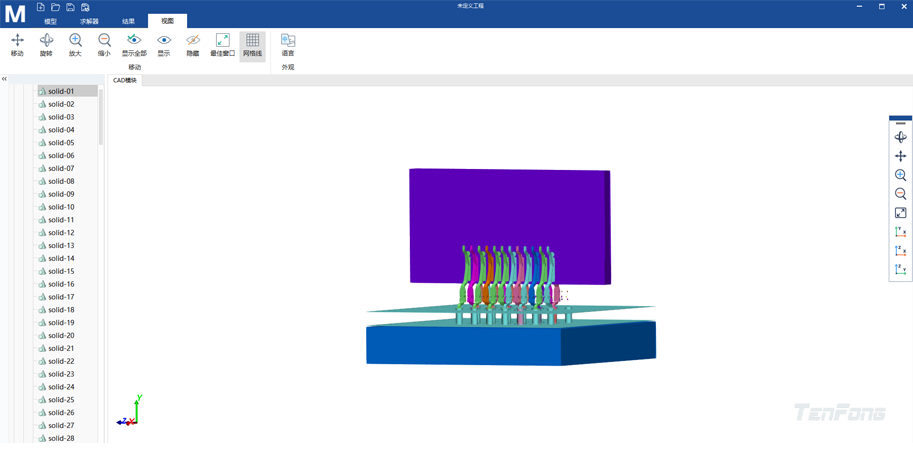Select solid-18 in the model tree
913x452 pixels.
(x=61, y=310)
